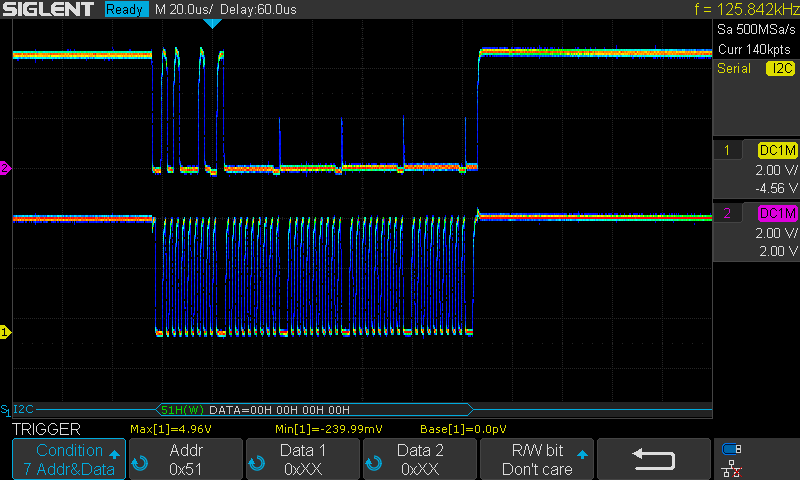Click the blue trigger position marker at top
Viewport: 800px width, 480px height.
pos(212,23)
